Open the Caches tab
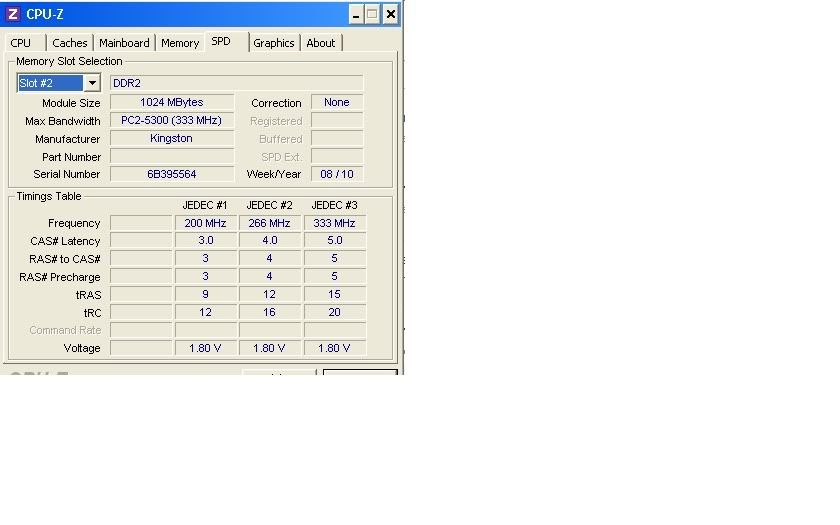 coord(70,43)
